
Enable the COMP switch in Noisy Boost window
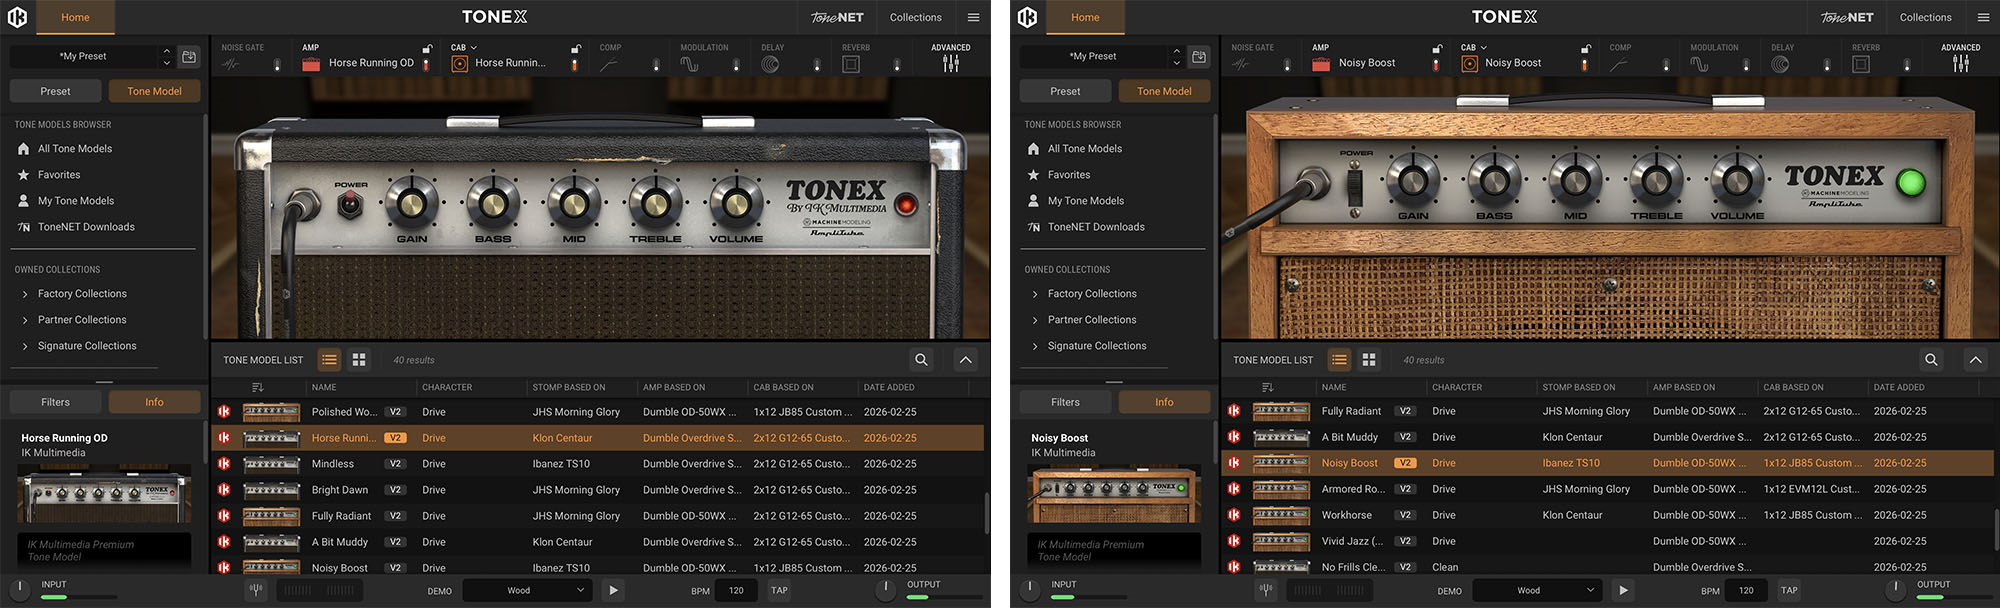click(x=1666, y=65)
